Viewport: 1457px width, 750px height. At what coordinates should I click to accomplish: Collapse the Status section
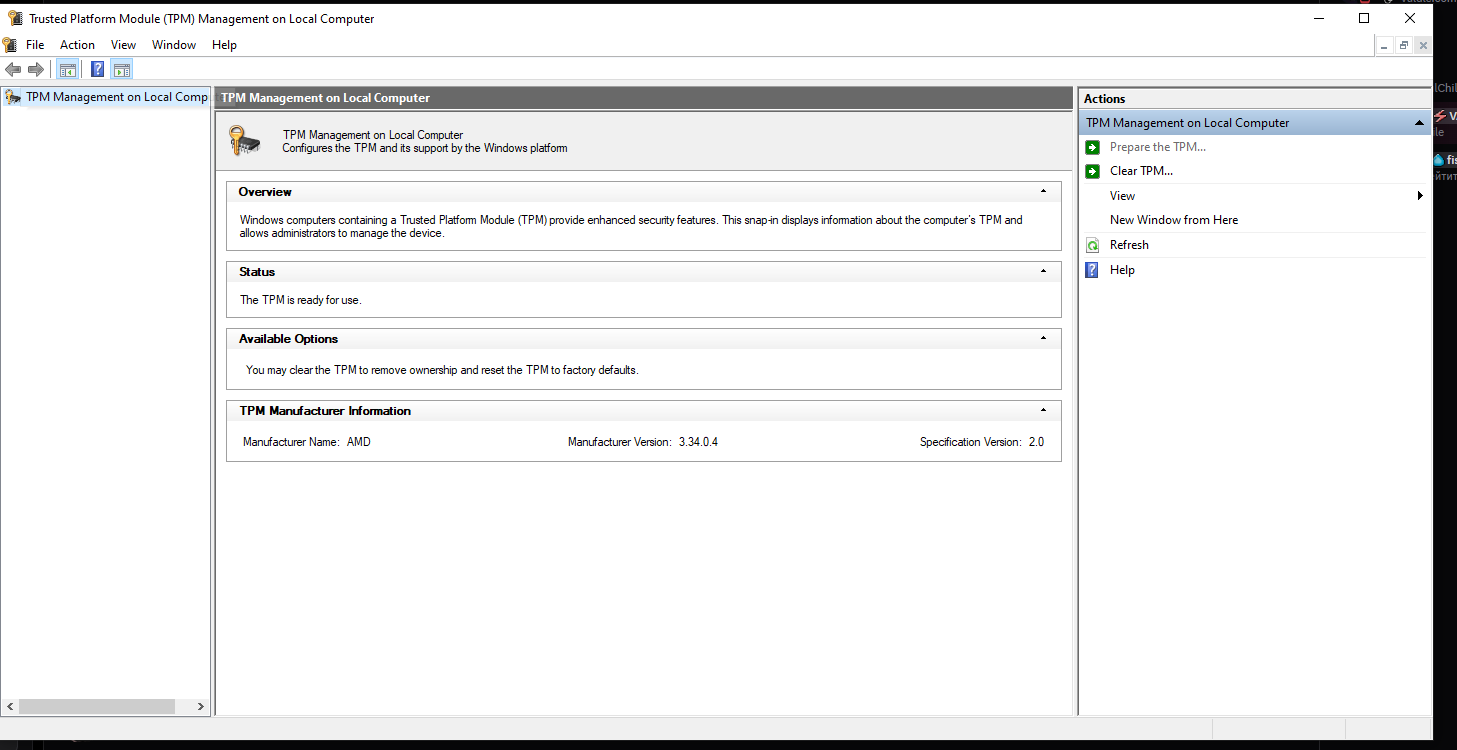(x=1043, y=271)
